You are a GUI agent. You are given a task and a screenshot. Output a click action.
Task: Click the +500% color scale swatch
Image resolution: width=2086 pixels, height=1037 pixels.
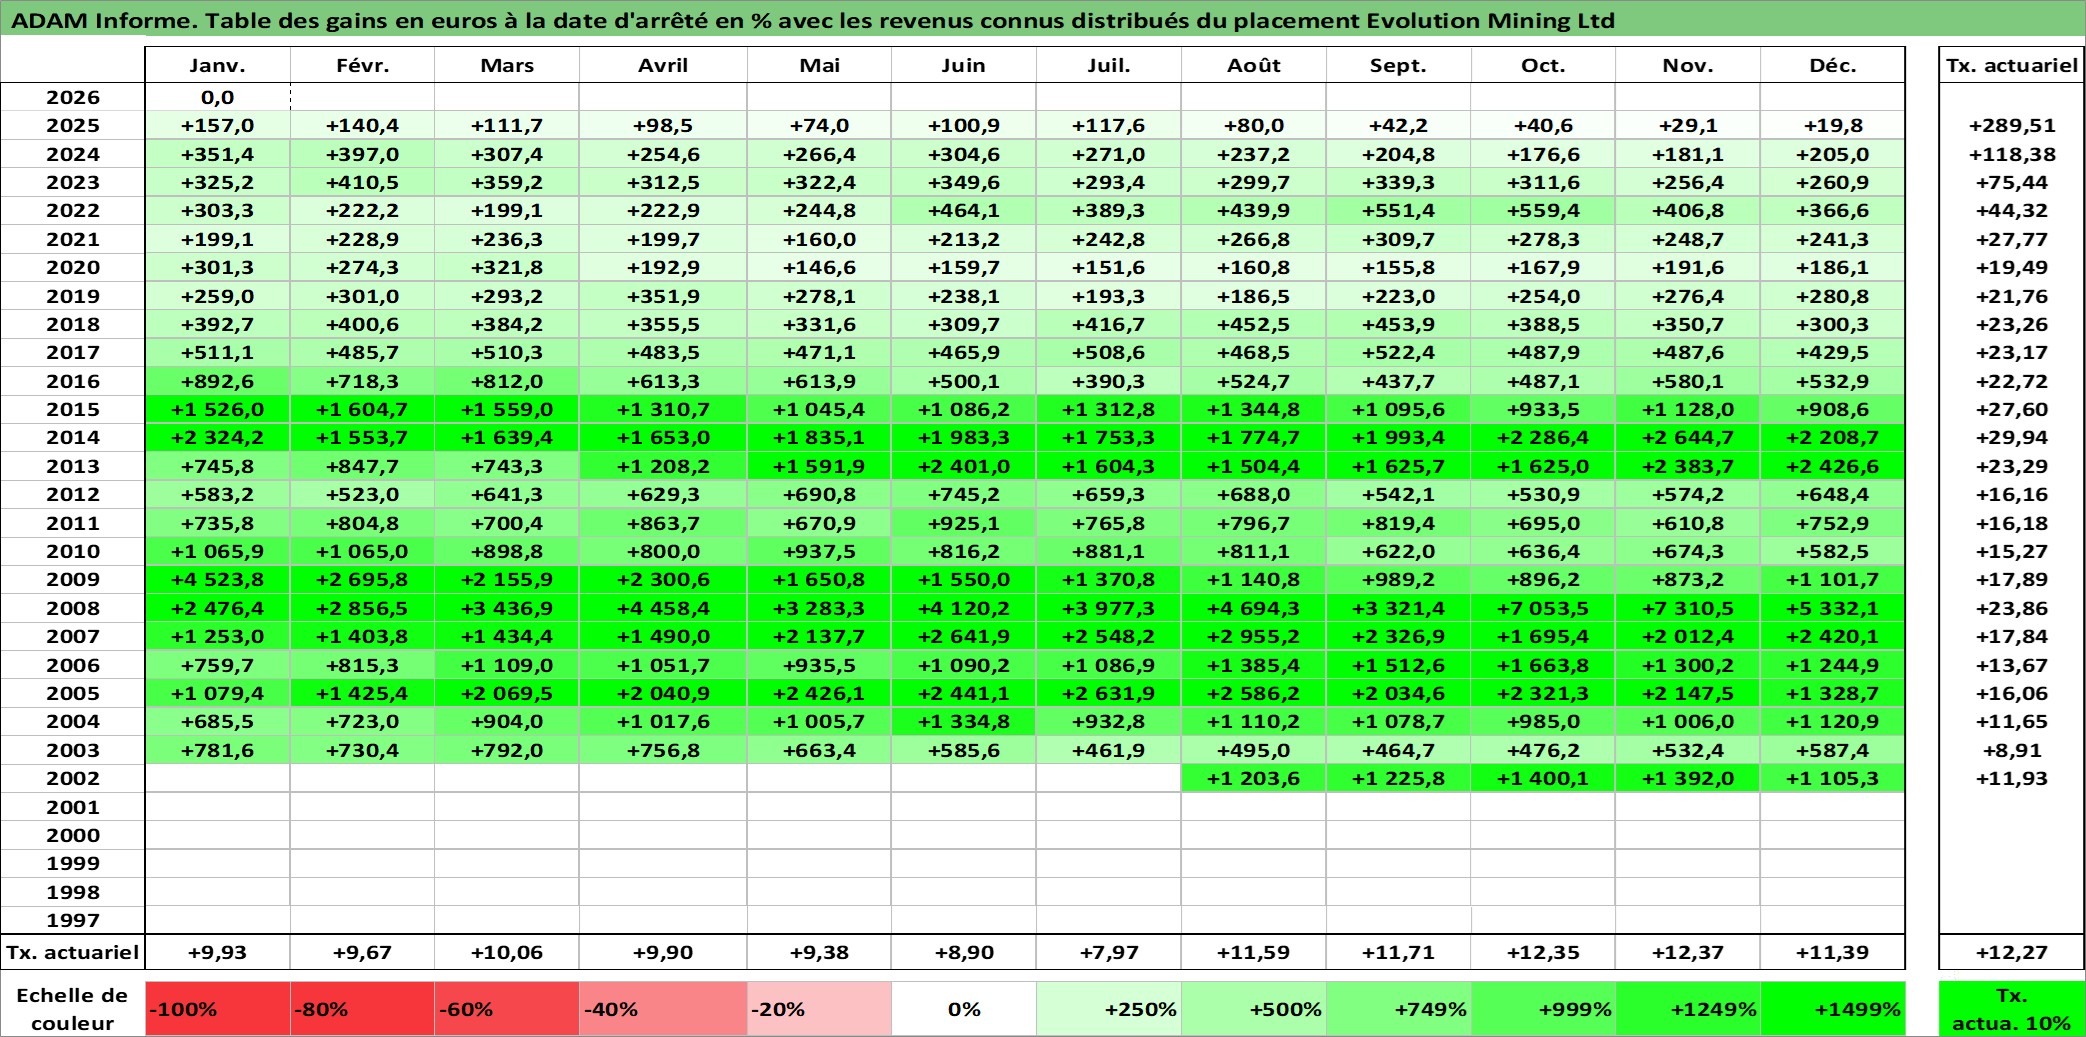coord(1254,1009)
